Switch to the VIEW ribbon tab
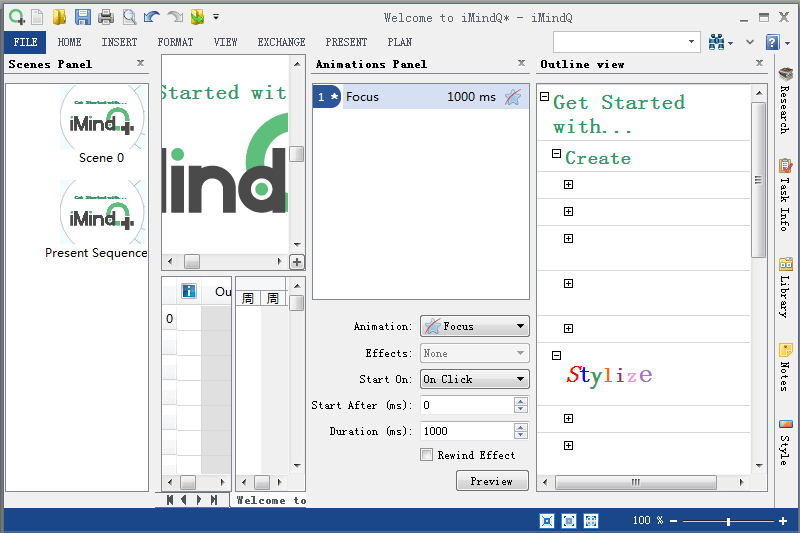Screen dimensions: 800x533 [226, 42]
